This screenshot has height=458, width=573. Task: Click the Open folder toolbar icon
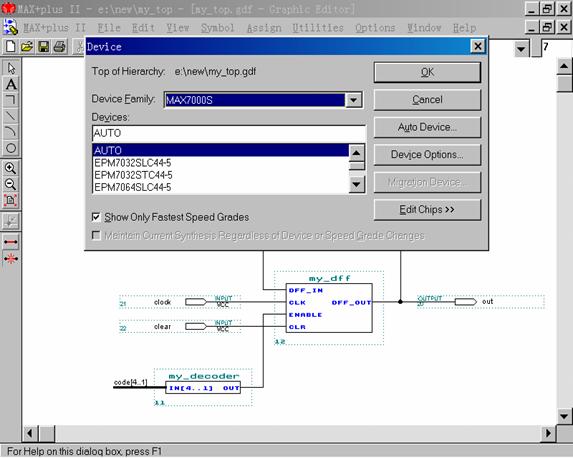coord(27,47)
